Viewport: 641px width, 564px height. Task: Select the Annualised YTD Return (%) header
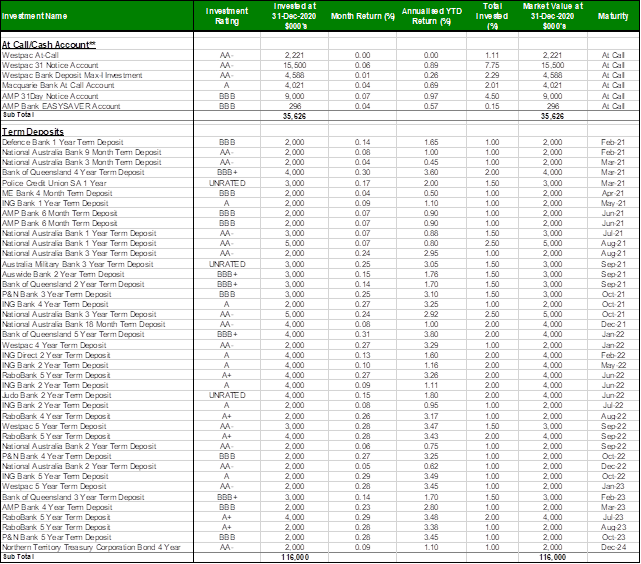coord(431,16)
